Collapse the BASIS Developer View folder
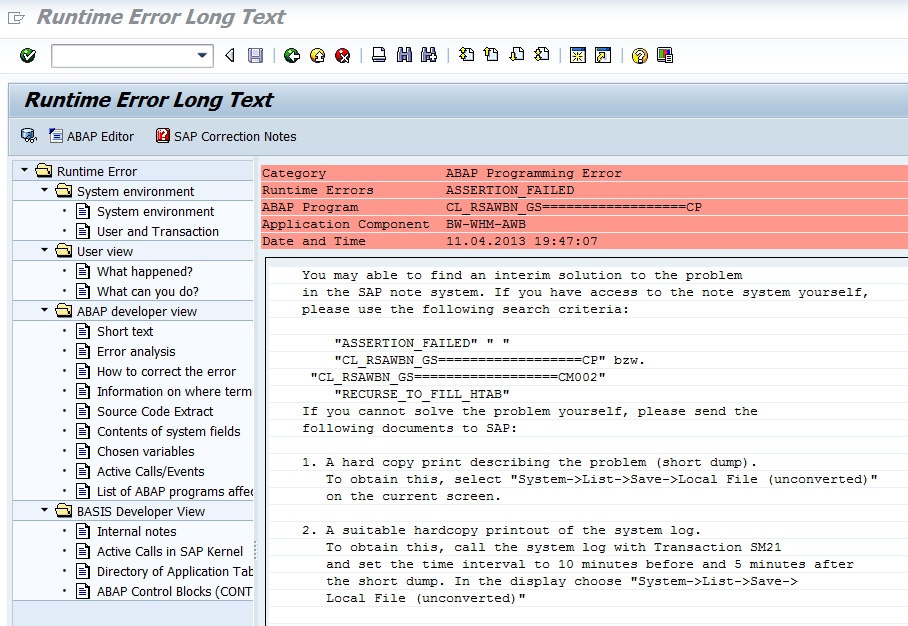This screenshot has height=626, width=908. point(45,510)
